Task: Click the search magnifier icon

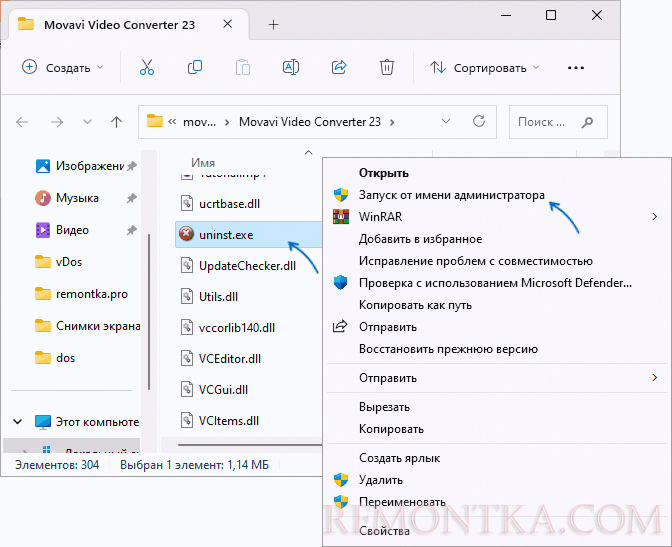Action: tap(587, 123)
